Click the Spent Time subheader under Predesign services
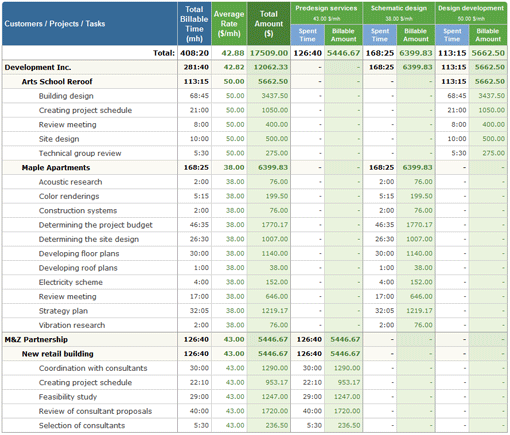510x435 pixels. [307, 35]
